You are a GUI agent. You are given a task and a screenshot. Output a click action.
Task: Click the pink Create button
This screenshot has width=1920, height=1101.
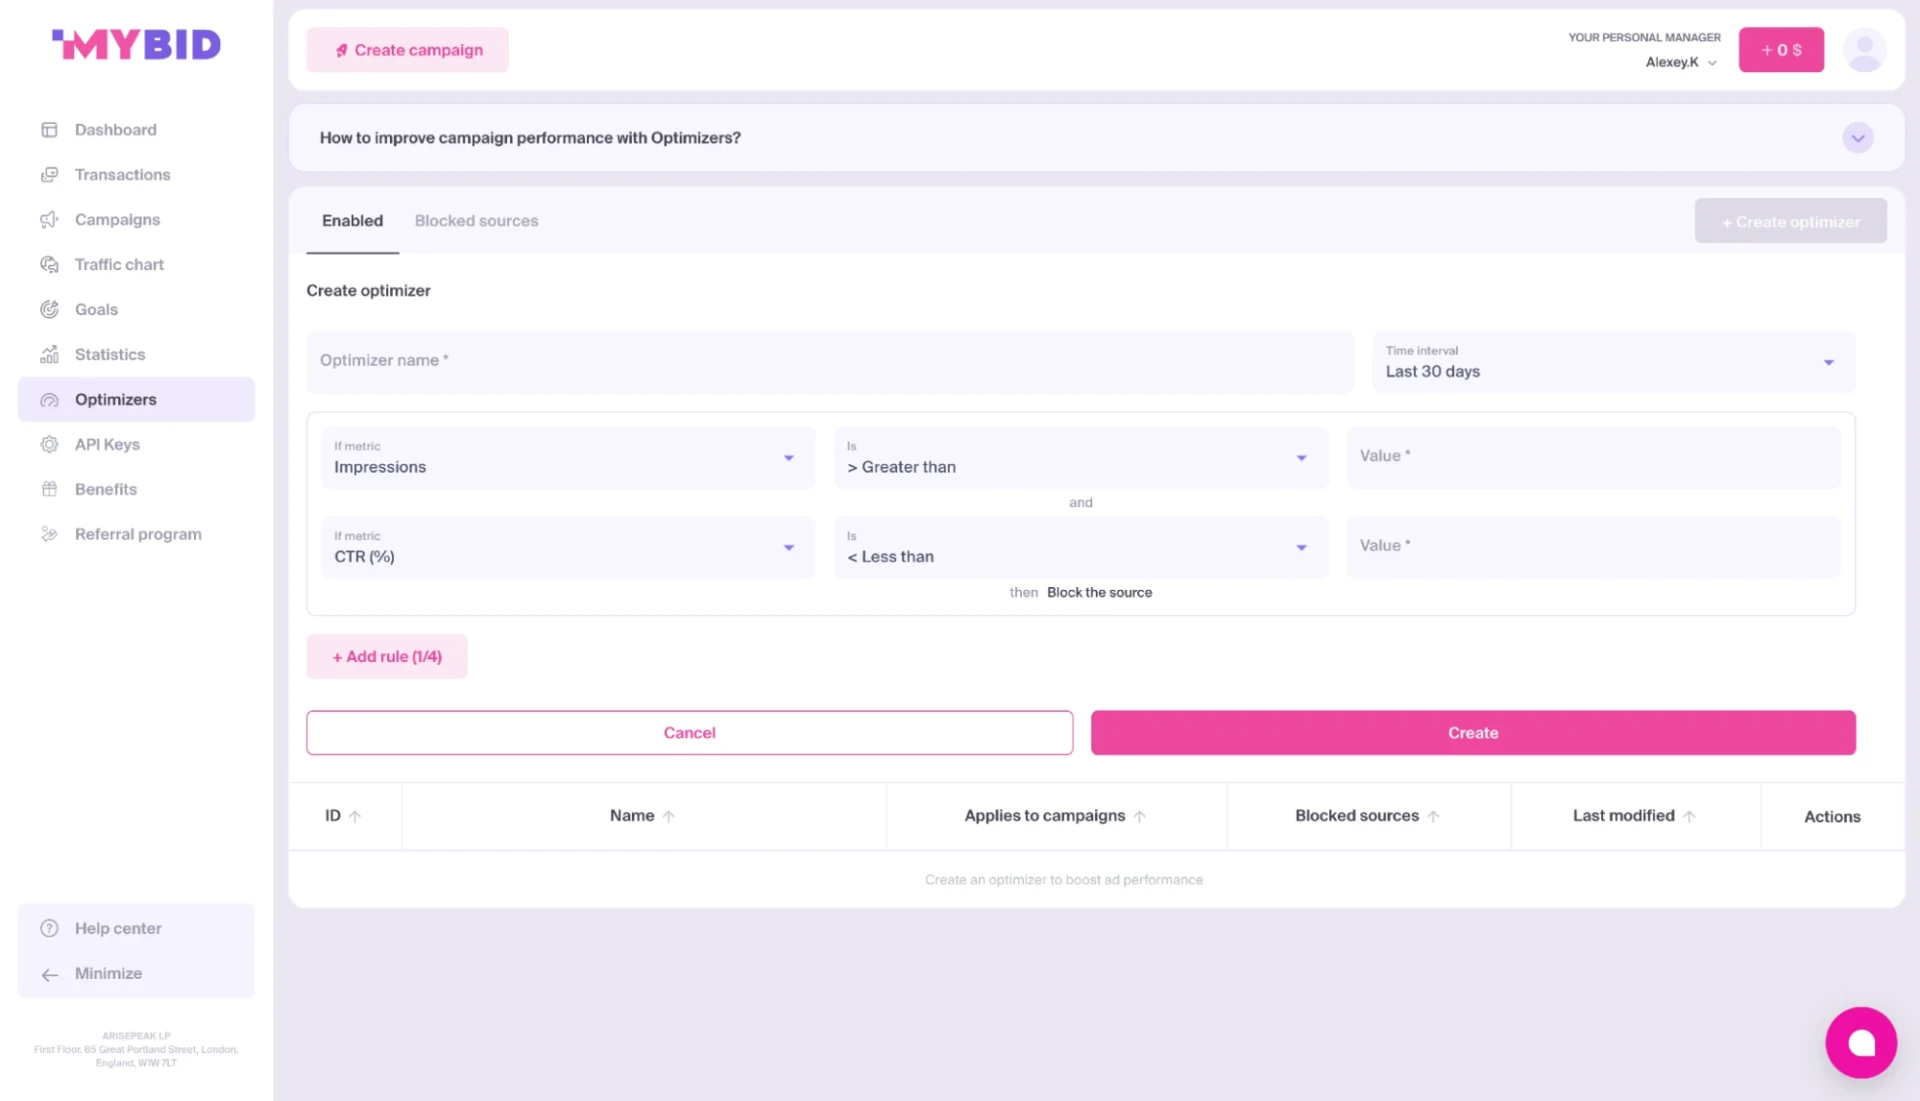(x=1473, y=733)
